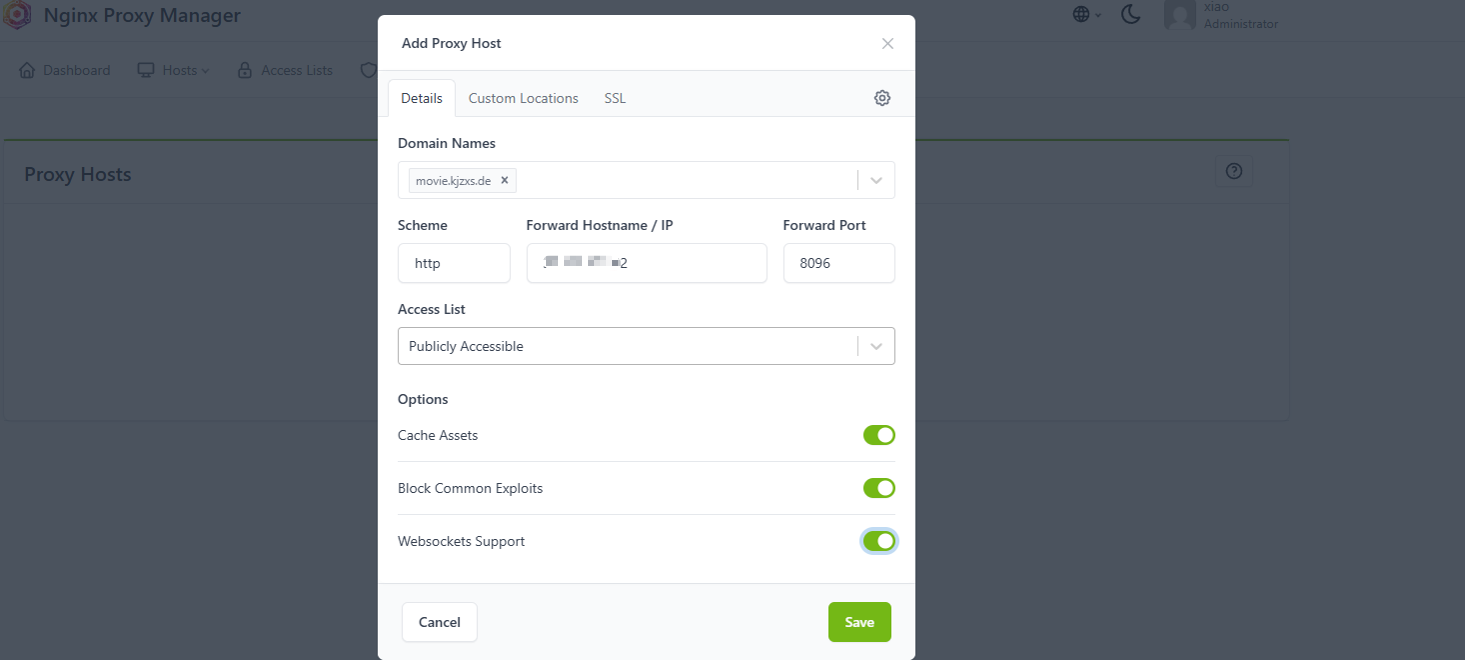The width and height of the screenshot is (1465, 660).
Task: Toggle dark mode with the moon icon
Action: 1131,14
